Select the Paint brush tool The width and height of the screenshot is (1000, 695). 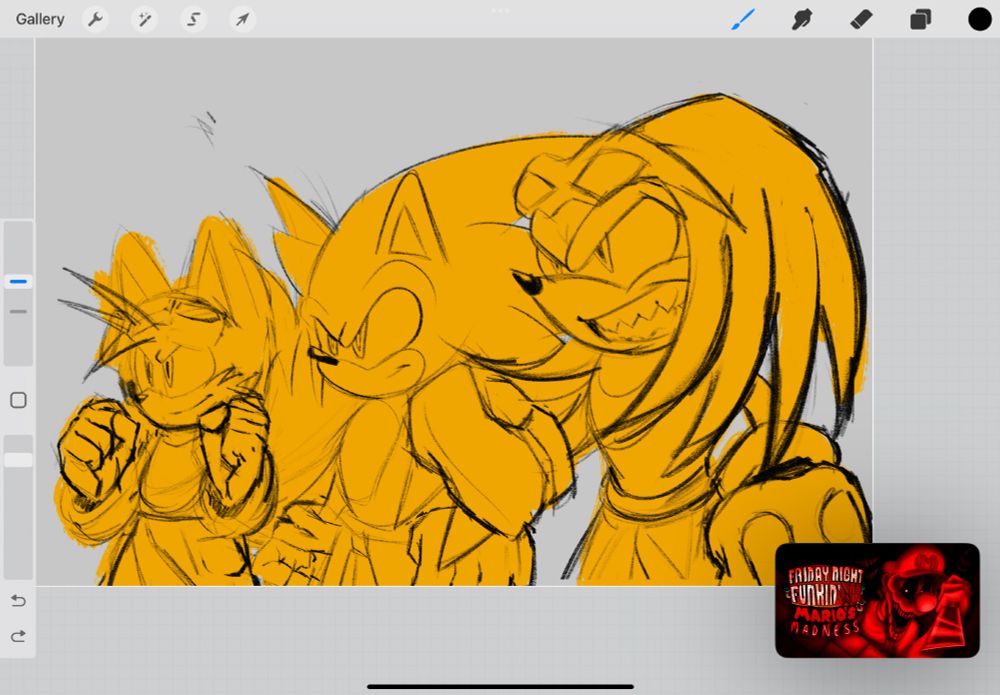(743, 19)
